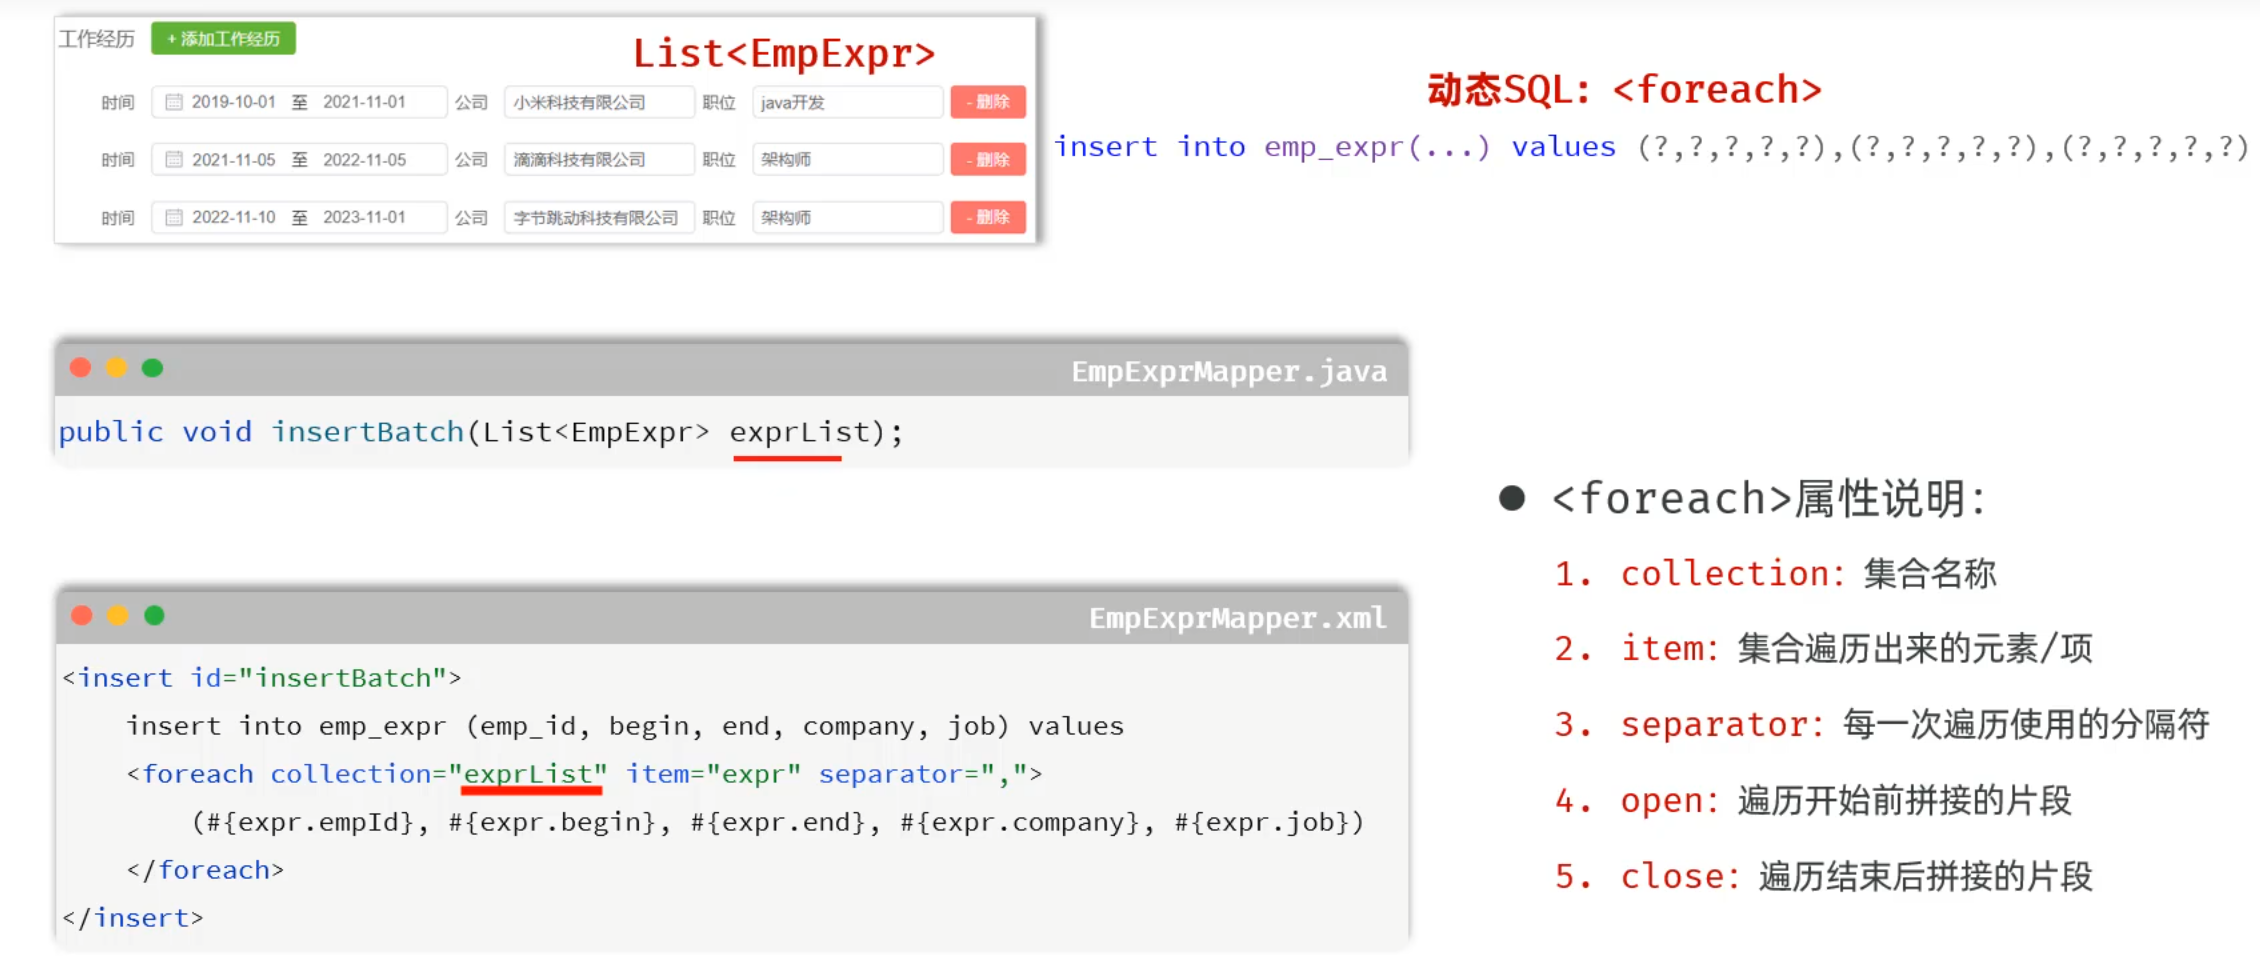The width and height of the screenshot is (2260, 958).
Task: Click red dot in EmpExprMapper.java window
Action: coord(81,368)
